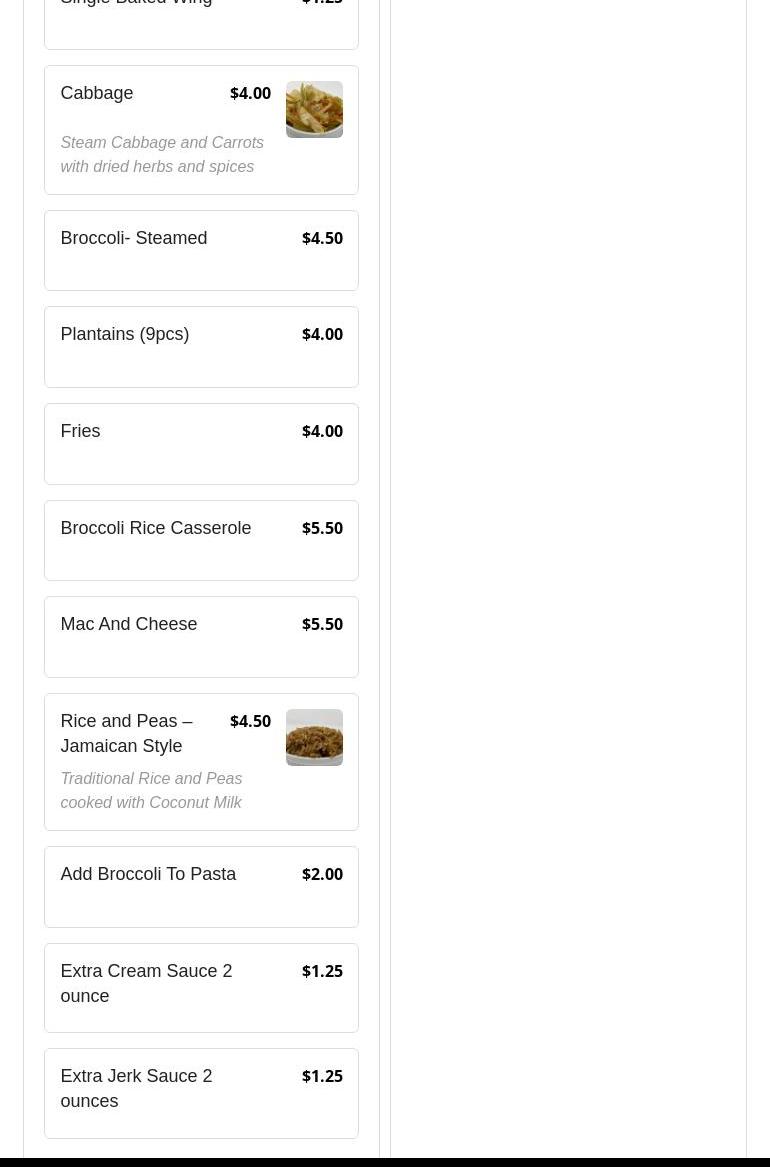Viewport: 770px width, 1167px height.
Task: Click the Cabbage dish thumbnail photo
Action: [x=314, y=109]
